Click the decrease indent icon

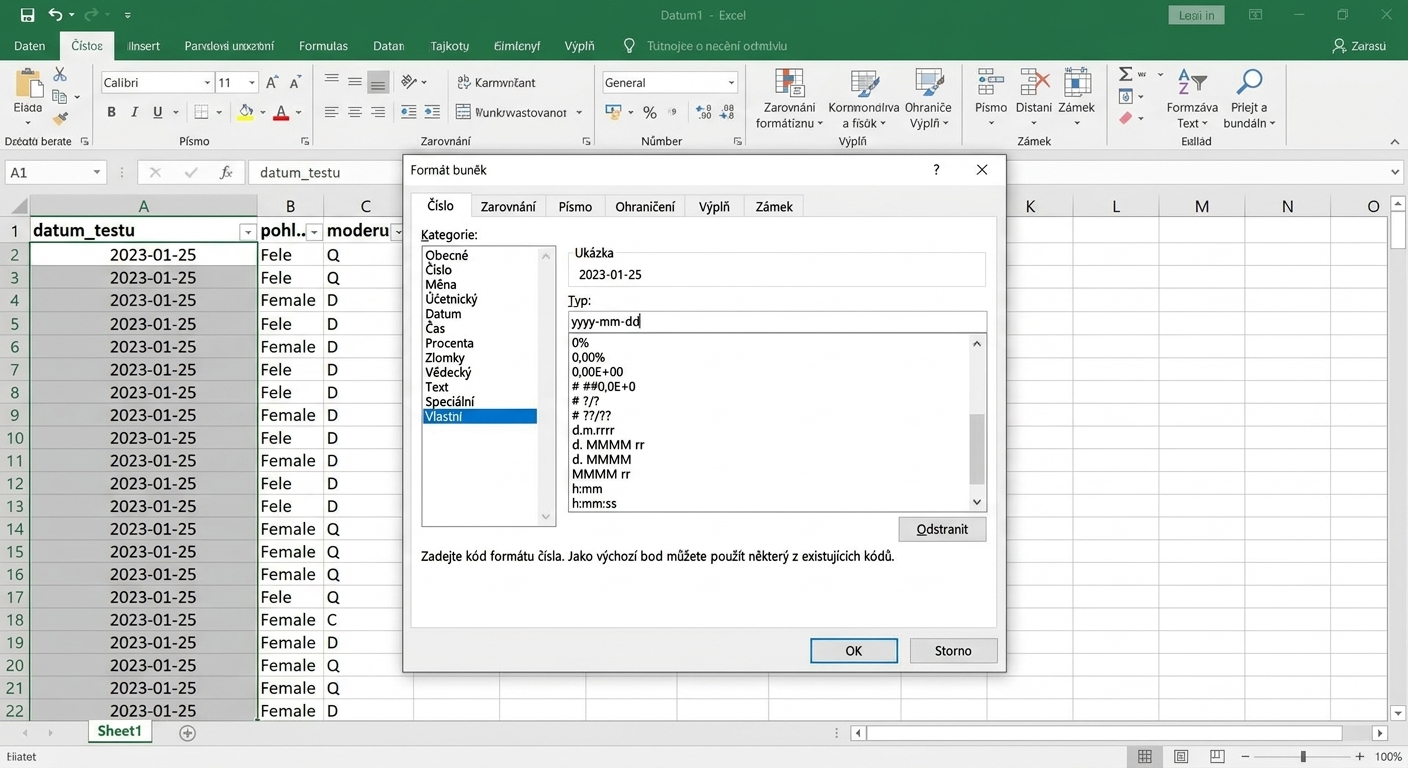click(x=408, y=112)
